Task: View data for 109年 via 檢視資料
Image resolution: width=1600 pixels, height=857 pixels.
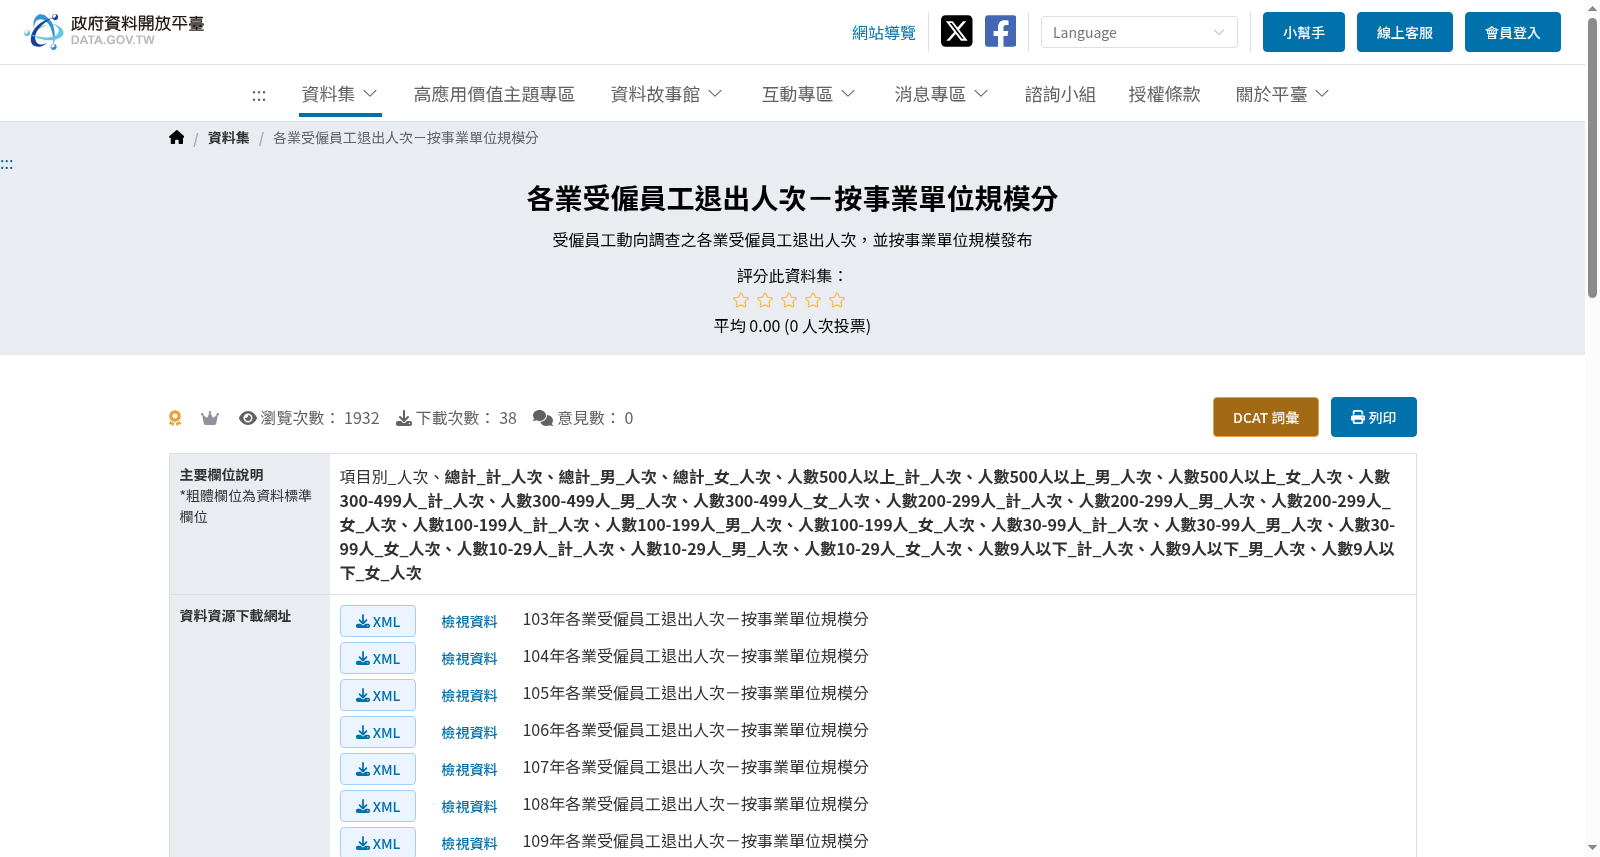Action: tap(469, 843)
